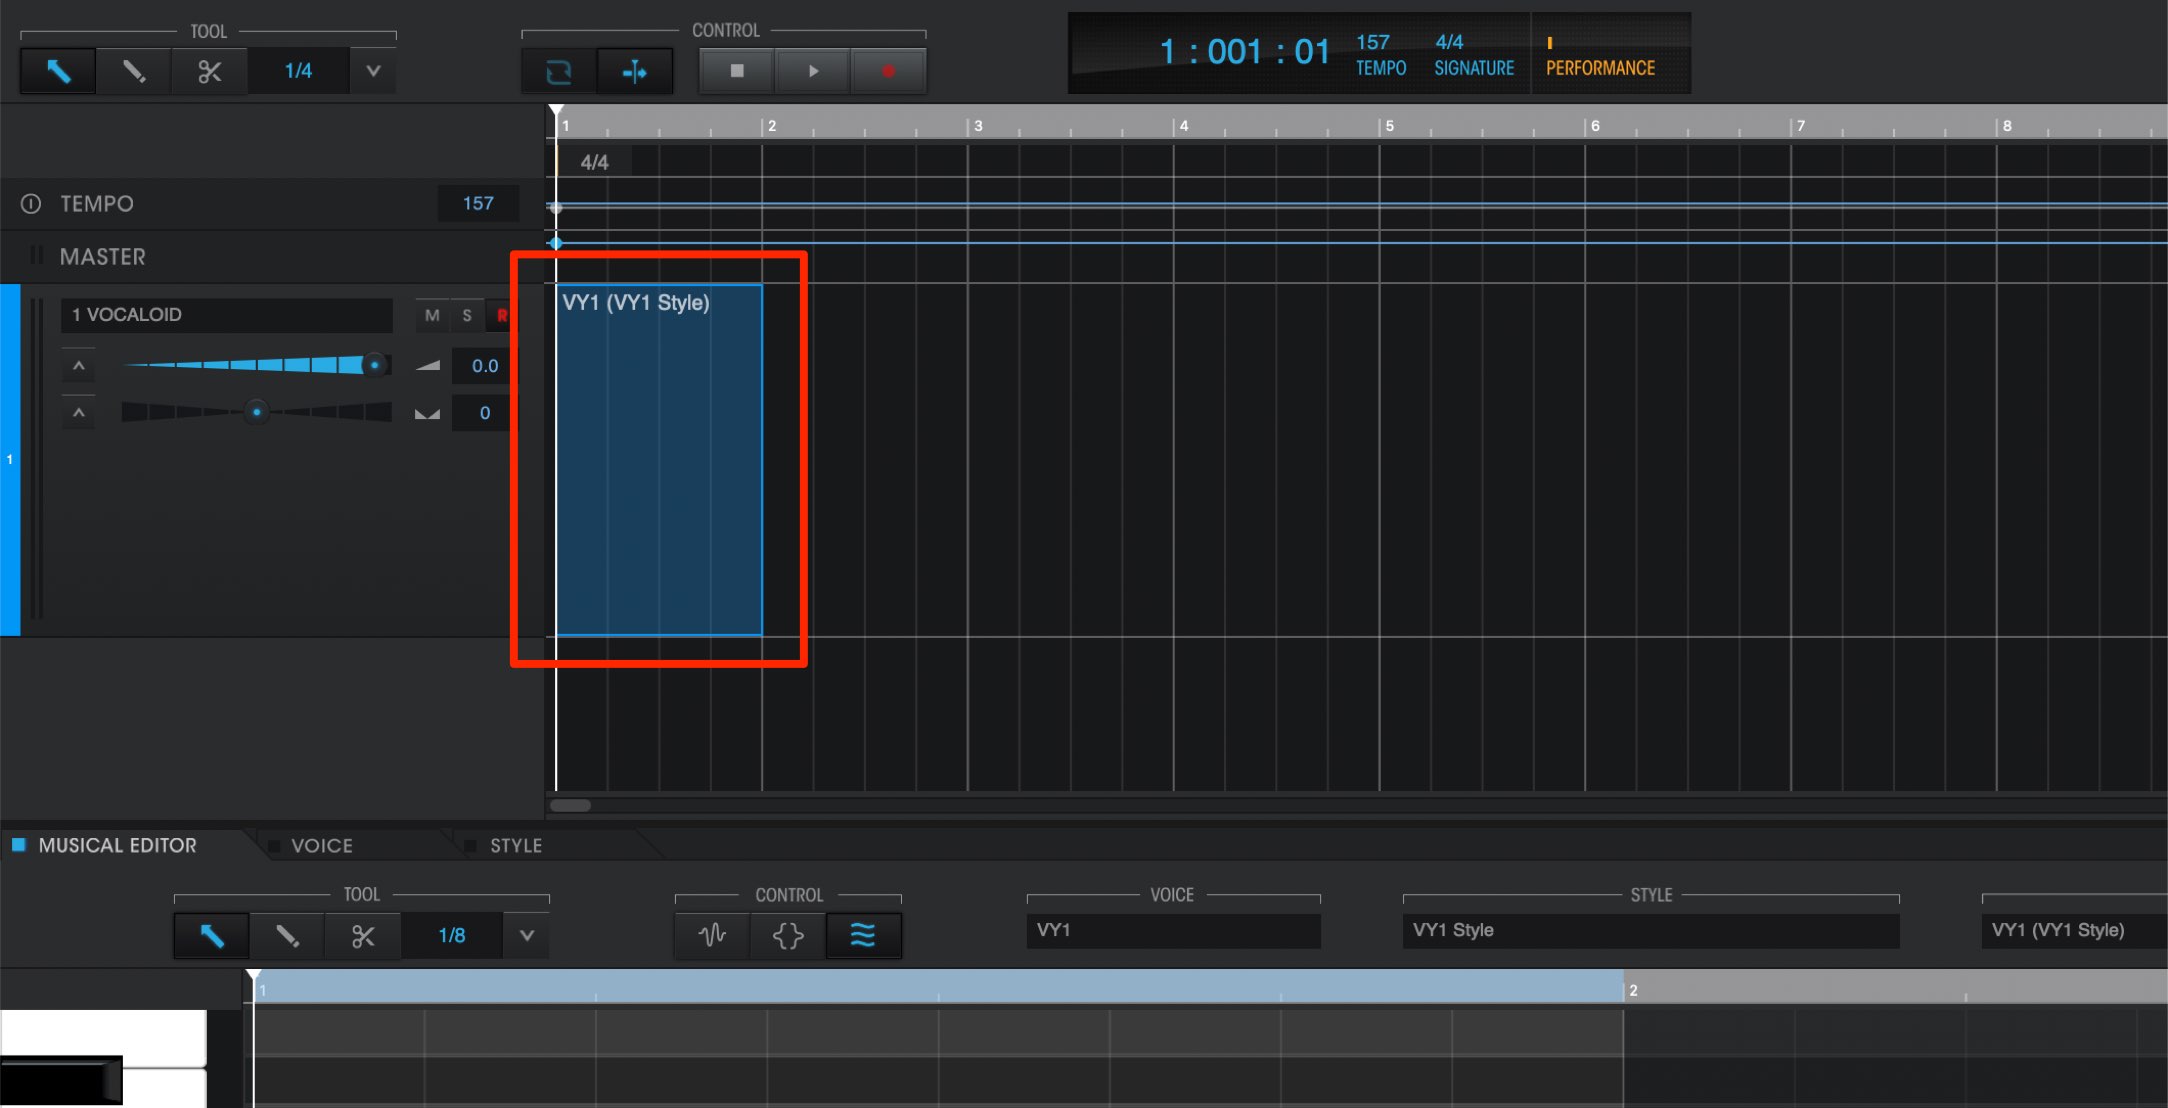This screenshot has height=1108, width=2168.
Task: Switch to the MUSICAL EDITOR tab
Action: (x=117, y=846)
